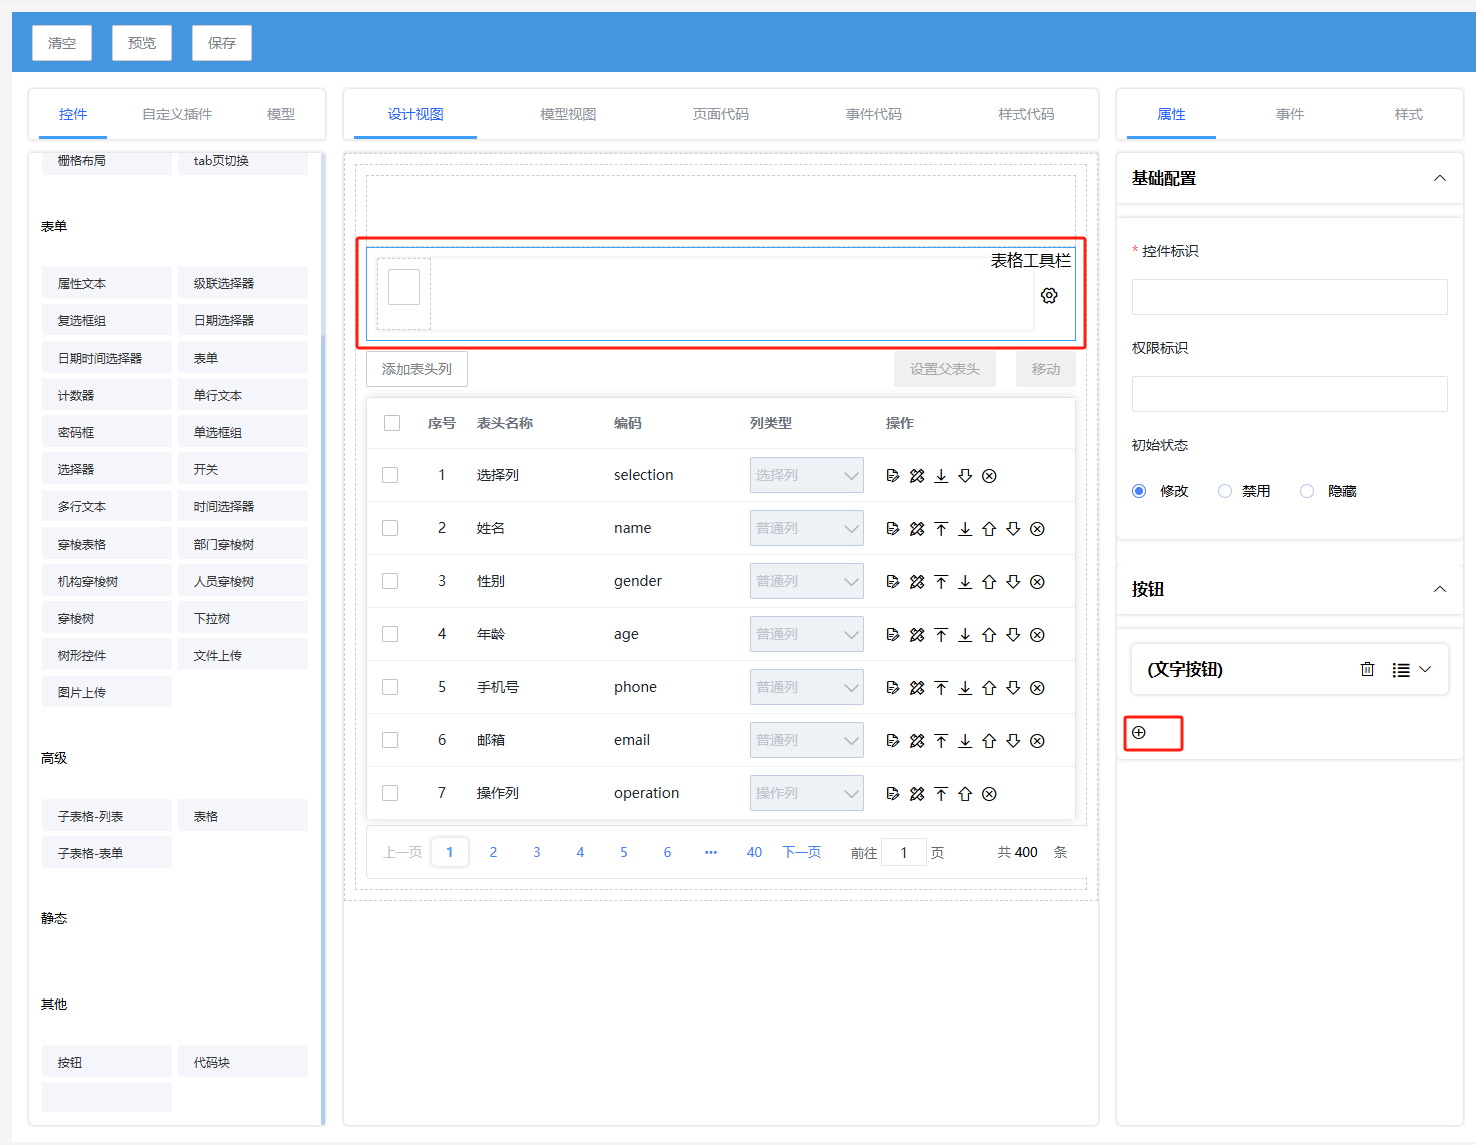Click the 控件标识 input field
The height and width of the screenshot is (1145, 1476).
[x=1289, y=297]
